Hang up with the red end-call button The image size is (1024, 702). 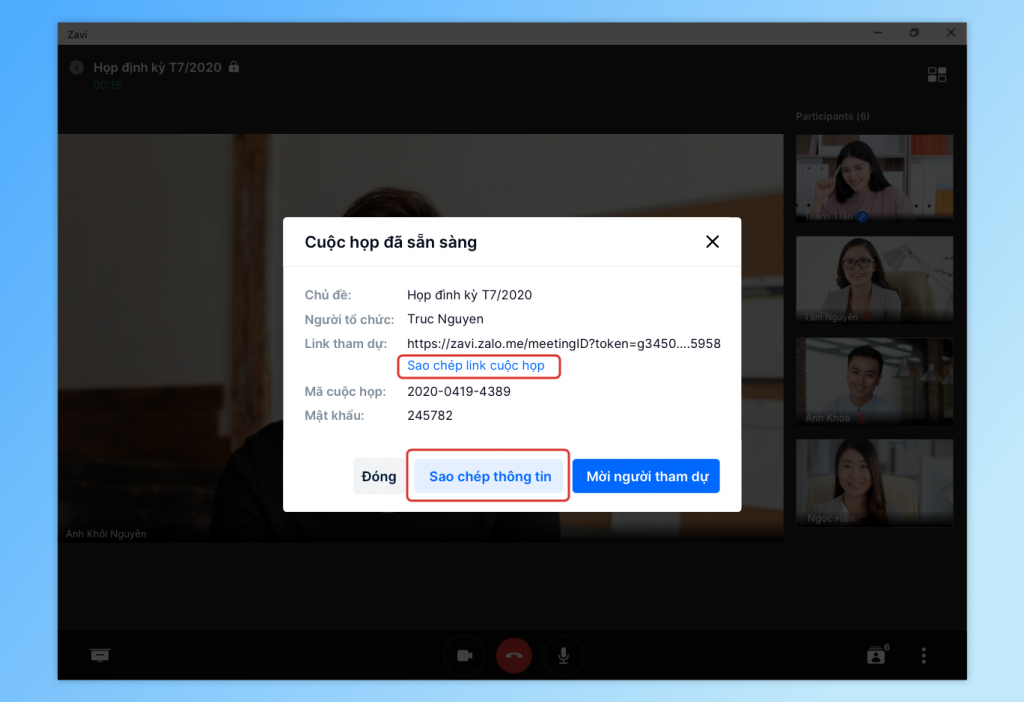[x=514, y=655]
